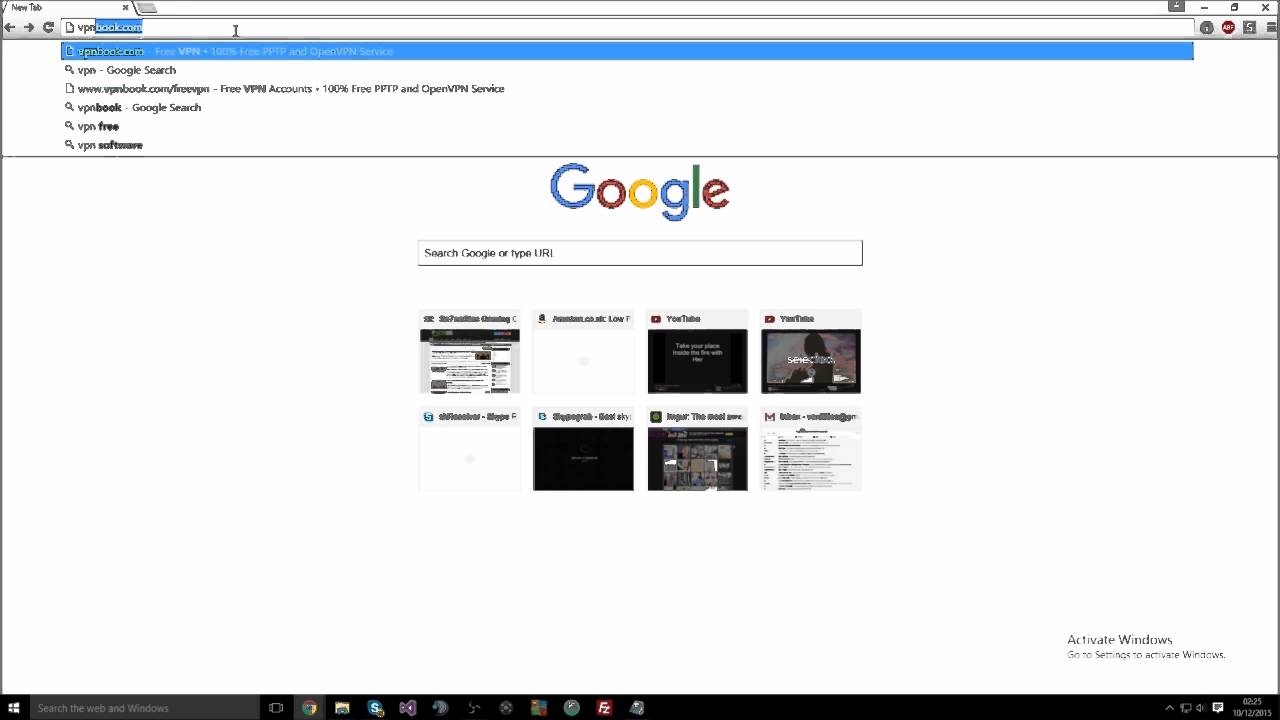Choose the 'vpn software' suggestion
The height and width of the screenshot is (720, 1280).
click(627, 145)
